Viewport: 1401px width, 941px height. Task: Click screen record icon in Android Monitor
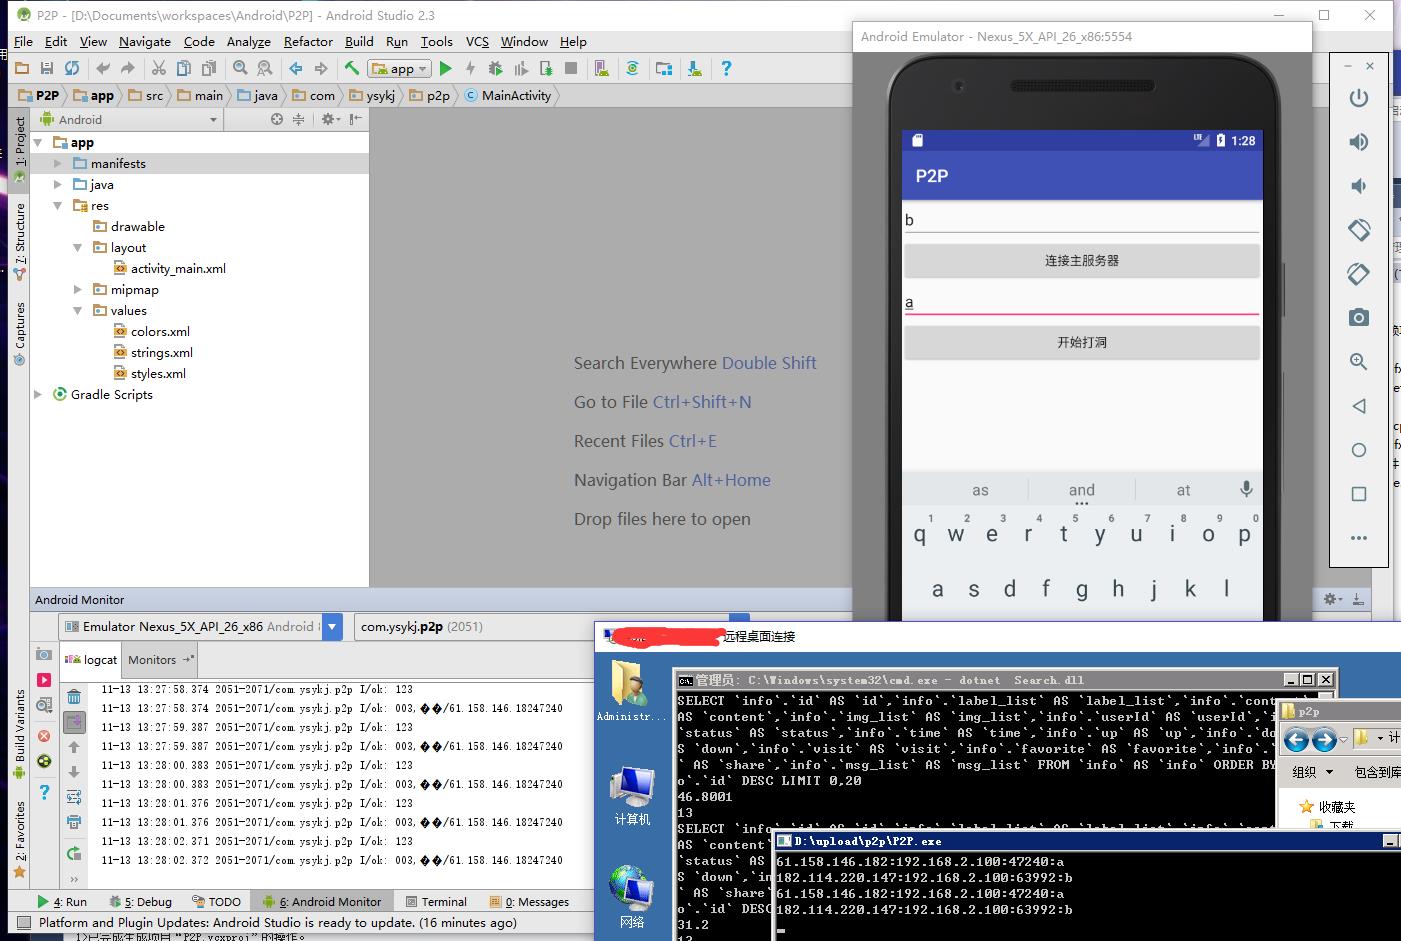pyautogui.click(x=44, y=680)
